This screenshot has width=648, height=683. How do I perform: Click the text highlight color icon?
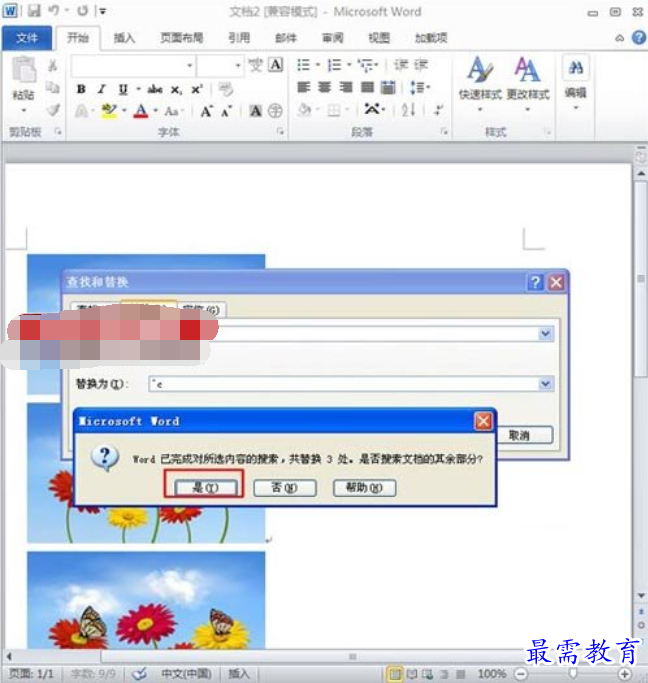(x=109, y=111)
